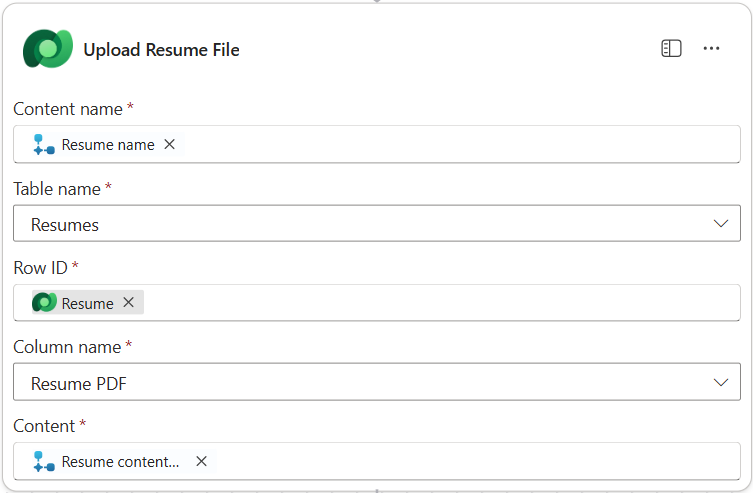Click inside the Content name field
Screen dimensions: 753x493
(450, 144)
